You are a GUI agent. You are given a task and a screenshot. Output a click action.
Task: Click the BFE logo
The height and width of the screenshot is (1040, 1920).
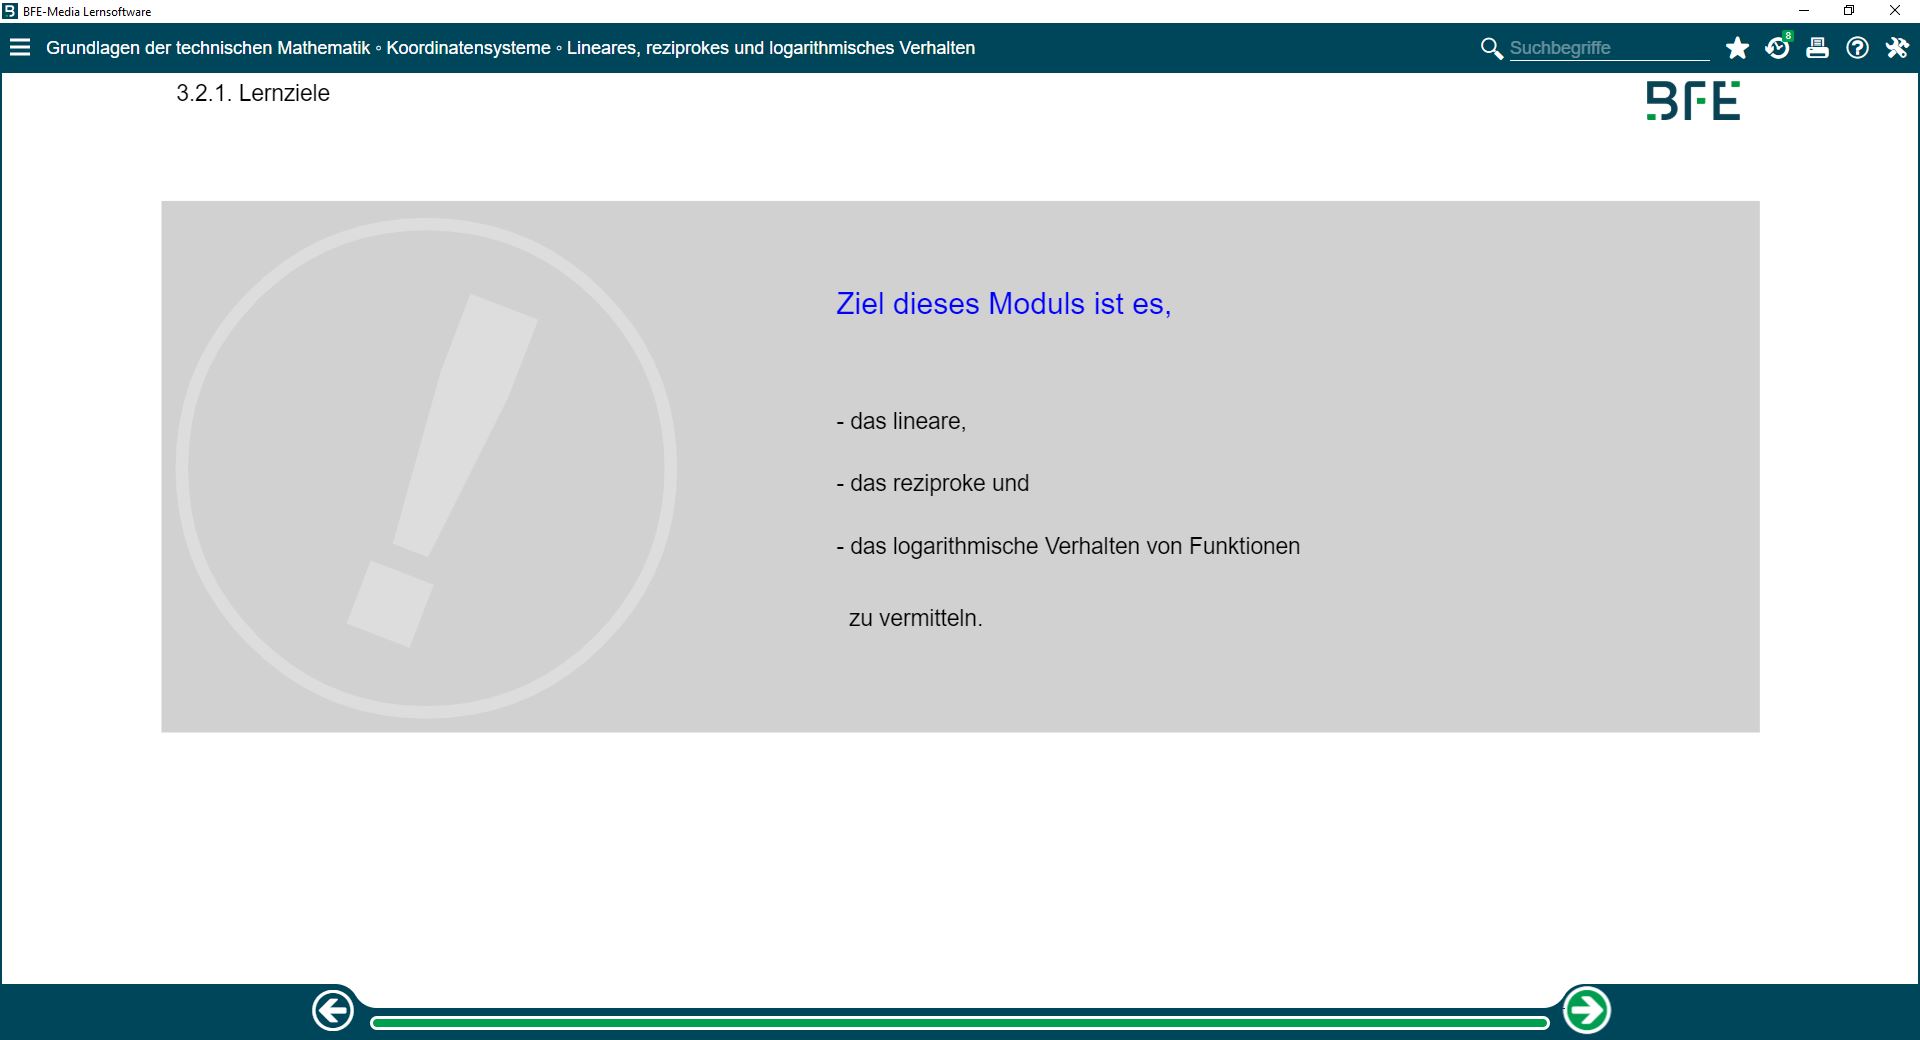[x=1692, y=101]
